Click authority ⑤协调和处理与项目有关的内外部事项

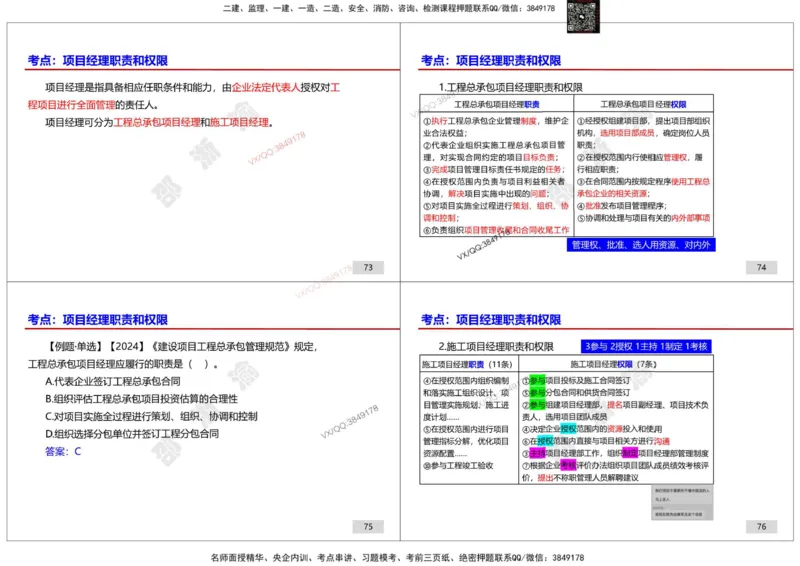(643, 218)
